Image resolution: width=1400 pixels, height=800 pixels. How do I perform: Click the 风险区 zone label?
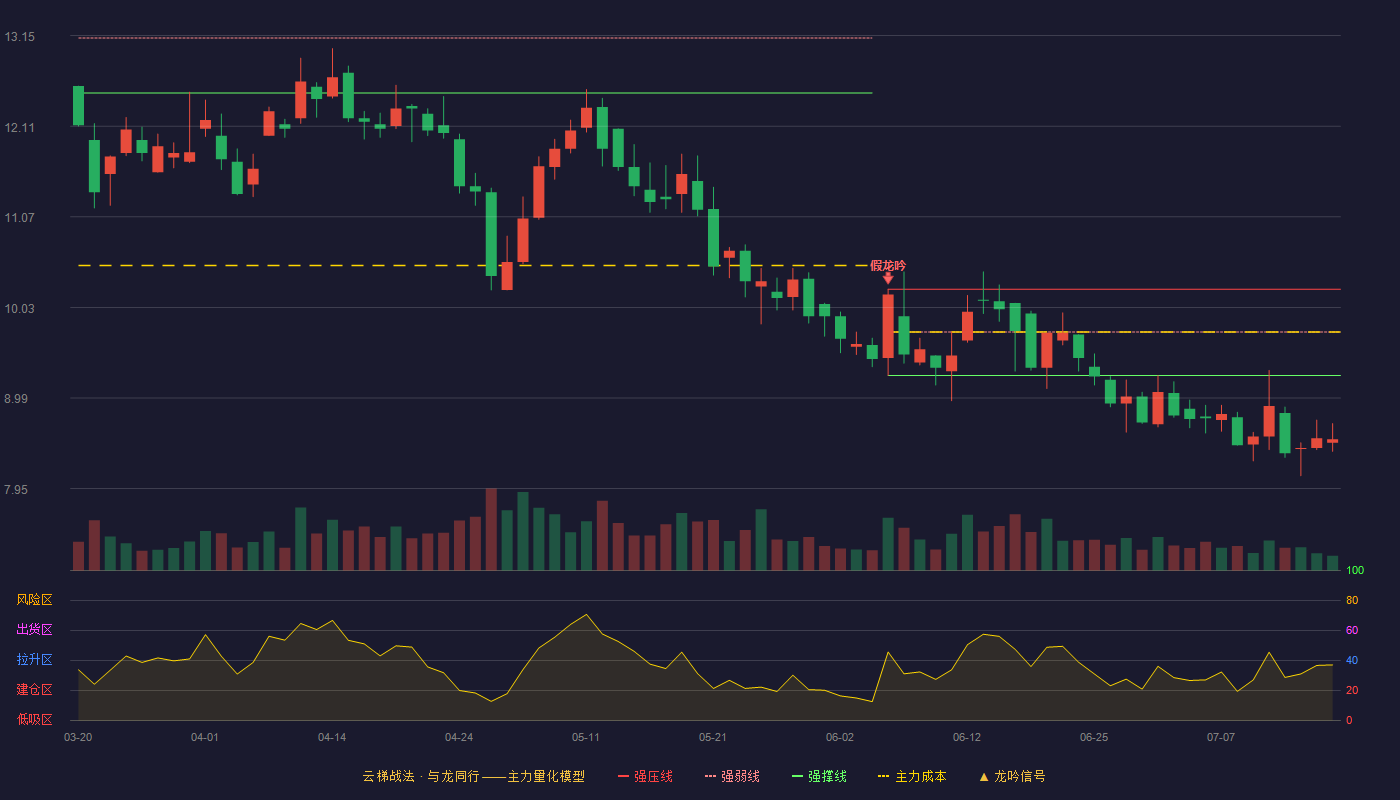point(34,600)
